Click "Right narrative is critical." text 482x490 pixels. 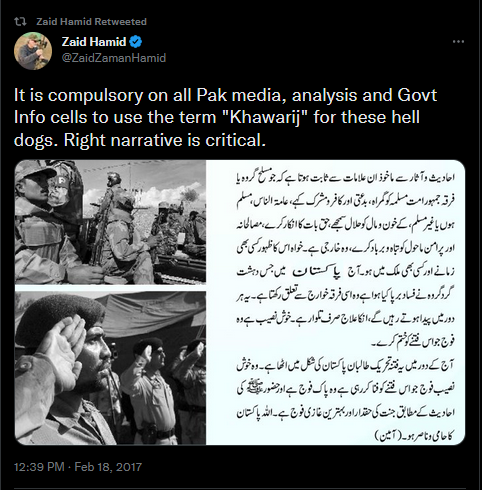pyautogui.click(x=165, y=140)
